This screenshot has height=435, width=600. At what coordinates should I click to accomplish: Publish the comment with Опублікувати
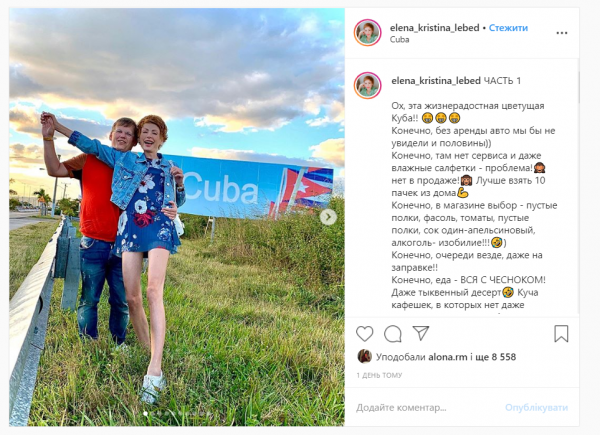pos(536,407)
